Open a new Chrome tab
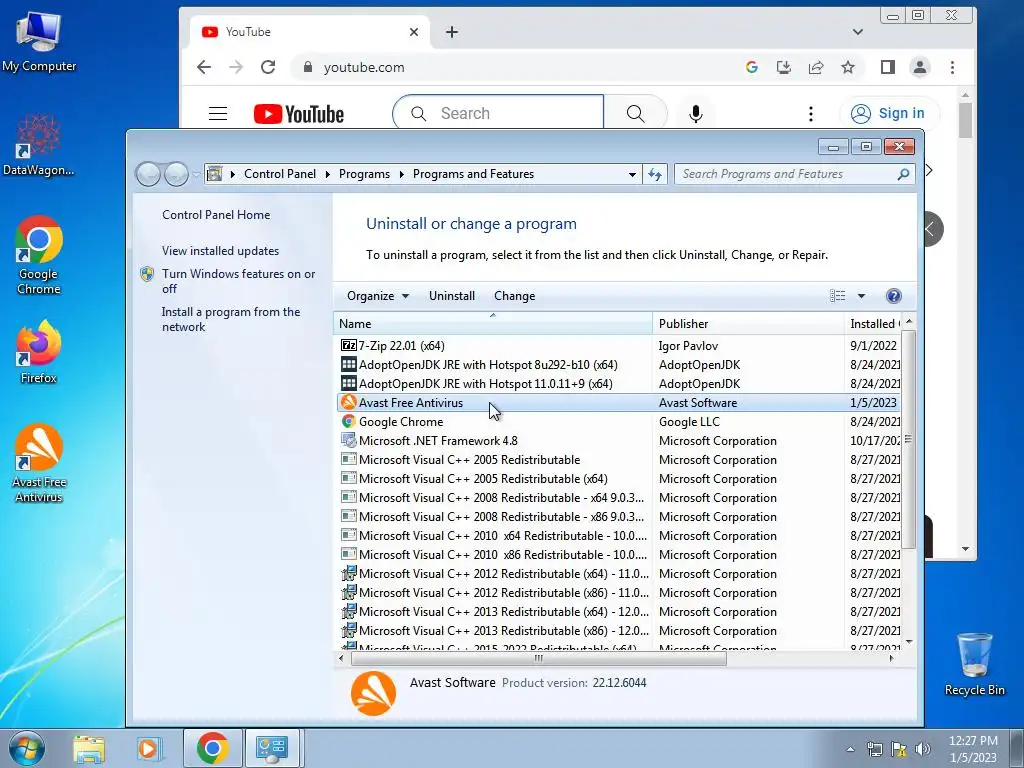 452,32
